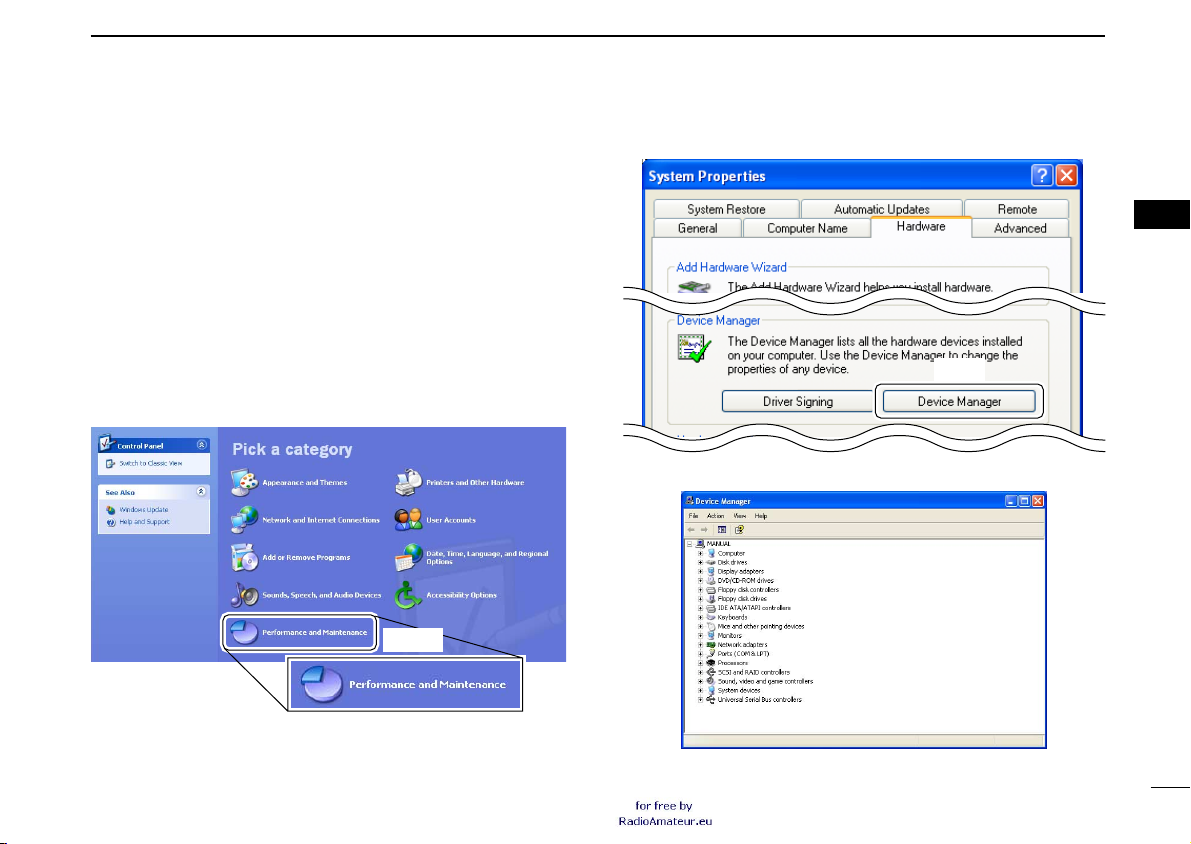This screenshot has width=1191, height=844.
Task: Open the Accessibility Options wheelchair icon
Action: [409, 595]
